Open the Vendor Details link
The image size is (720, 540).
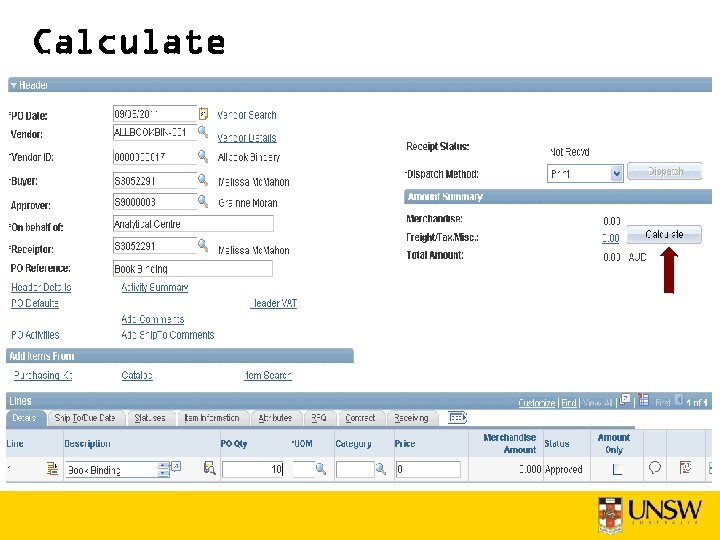tap(247, 138)
